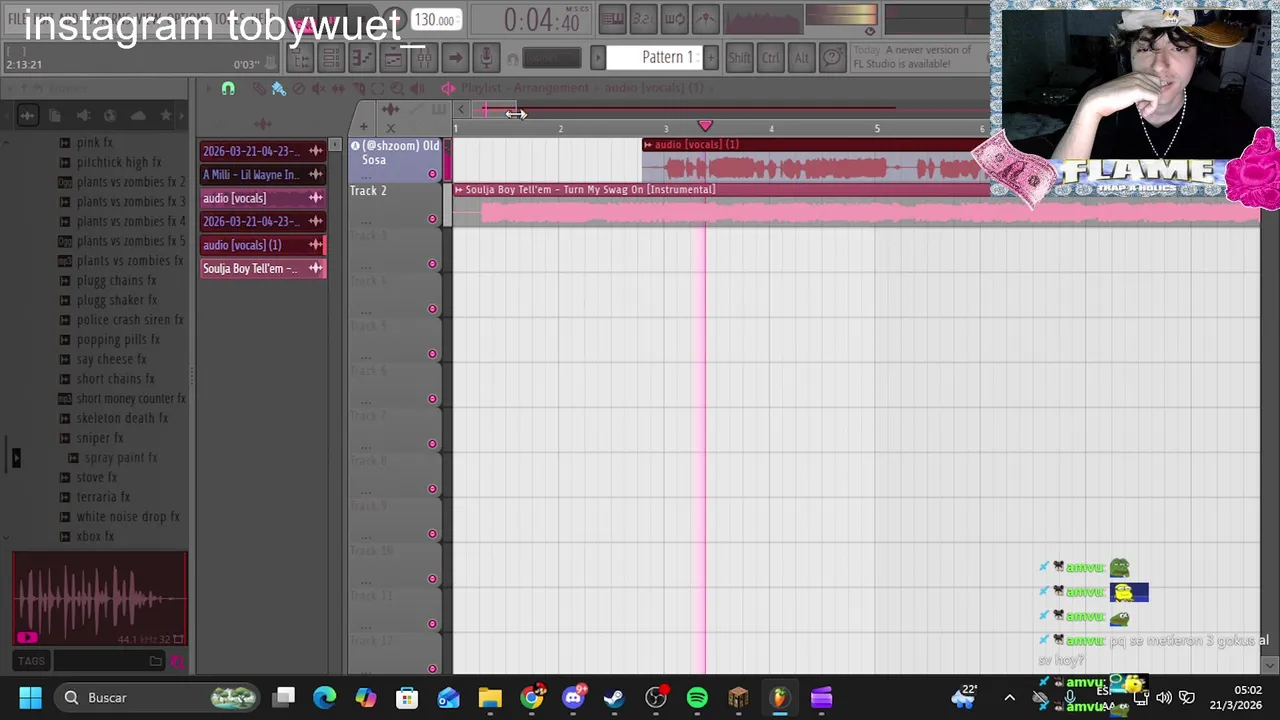Click the 'Track 2' header label
This screenshot has width=1280, height=720.
pyautogui.click(x=368, y=191)
